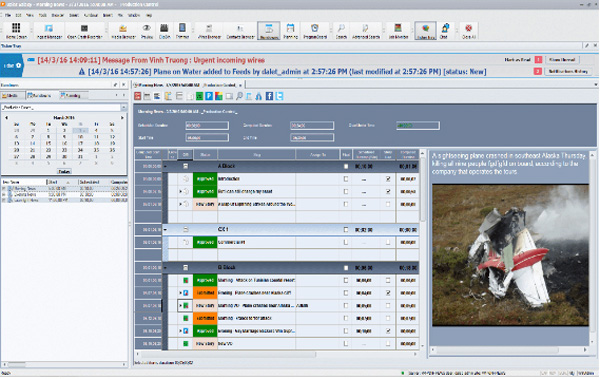The height and width of the screenshot is (379, 600).
Task: Close the left rundowns panel
Action: pos(124,85)
